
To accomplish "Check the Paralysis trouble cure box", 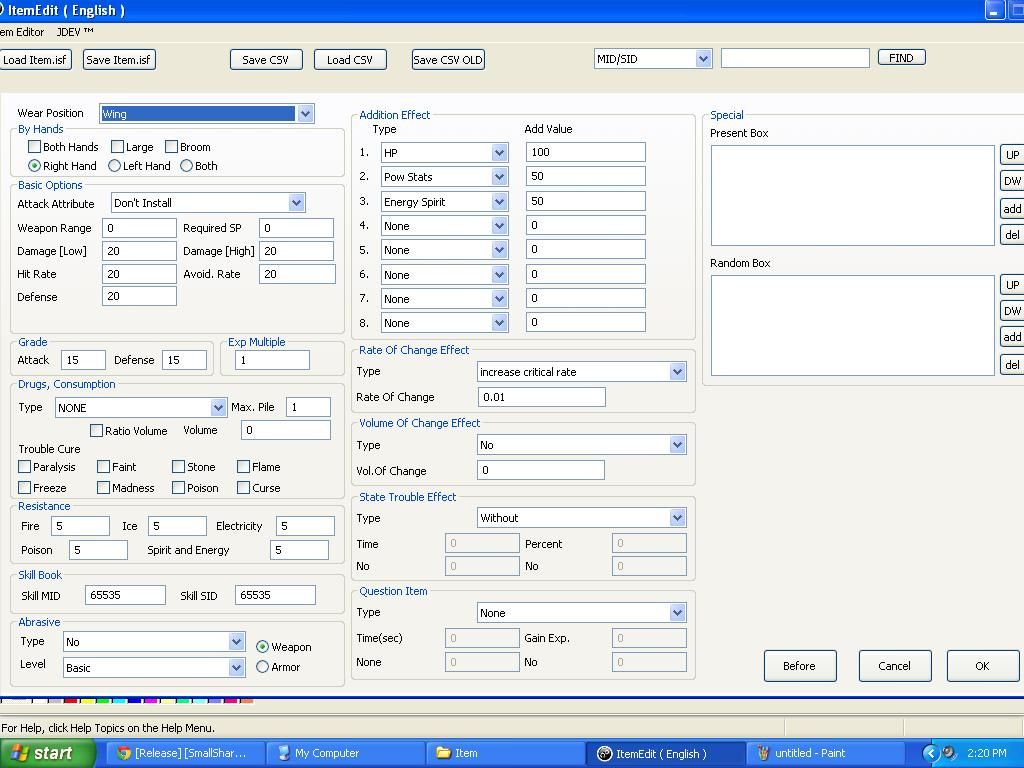I will click(x=25, y=467).
